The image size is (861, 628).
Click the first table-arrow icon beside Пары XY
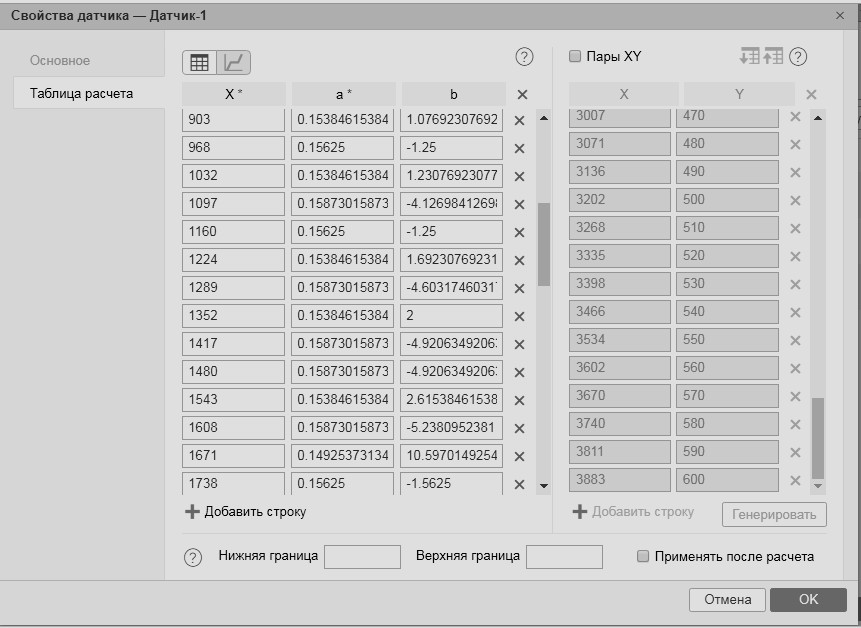click(749, 57)
